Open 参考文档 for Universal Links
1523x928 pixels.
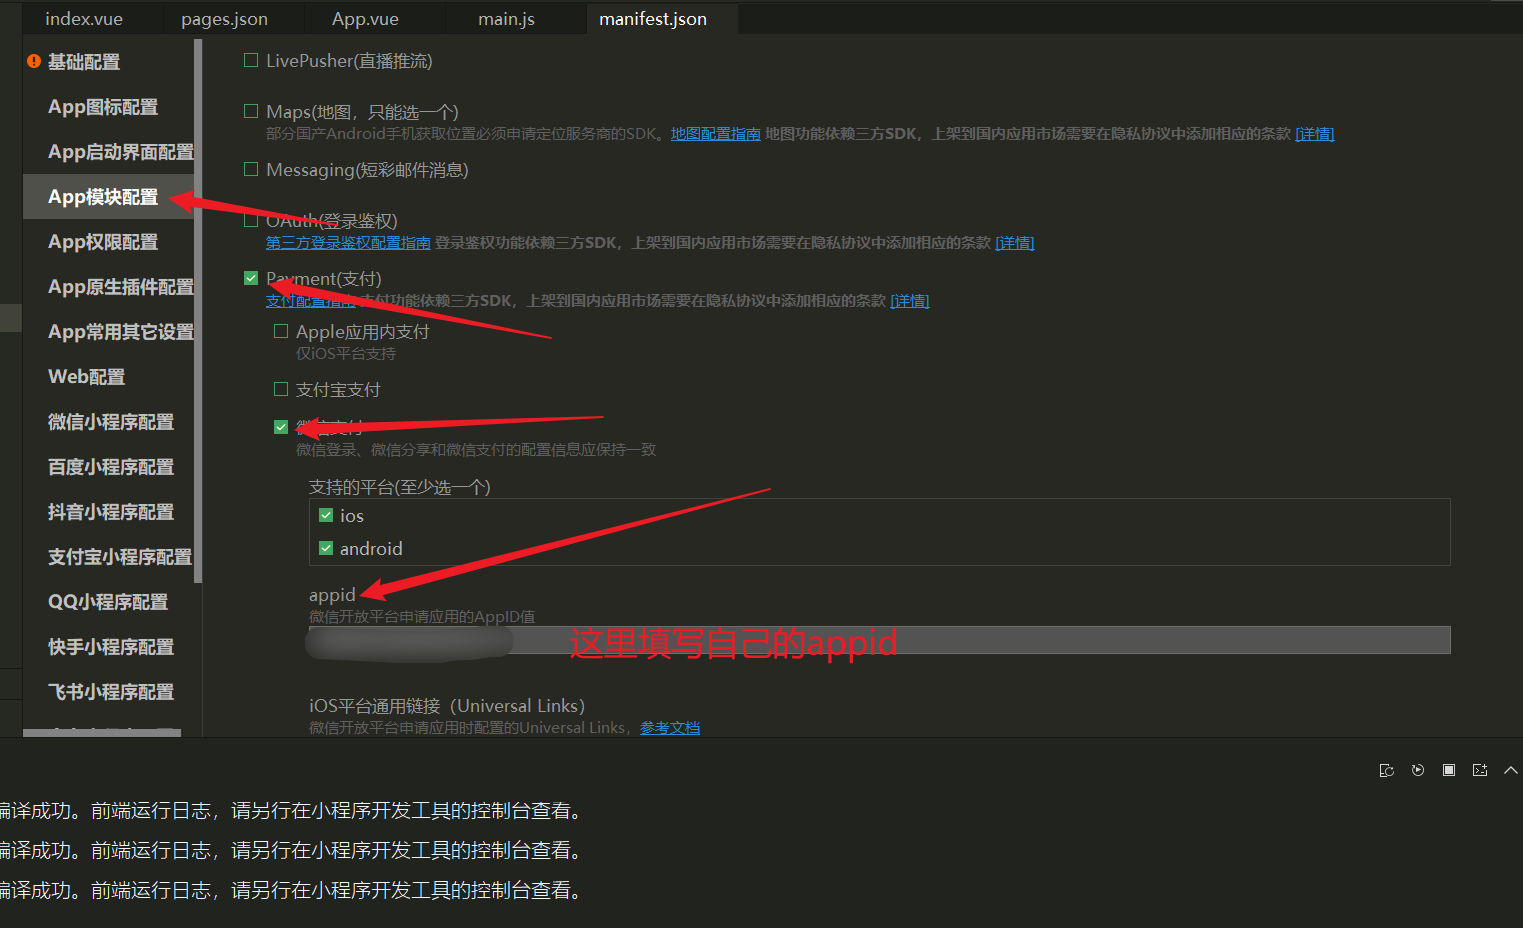coord(670,727)
